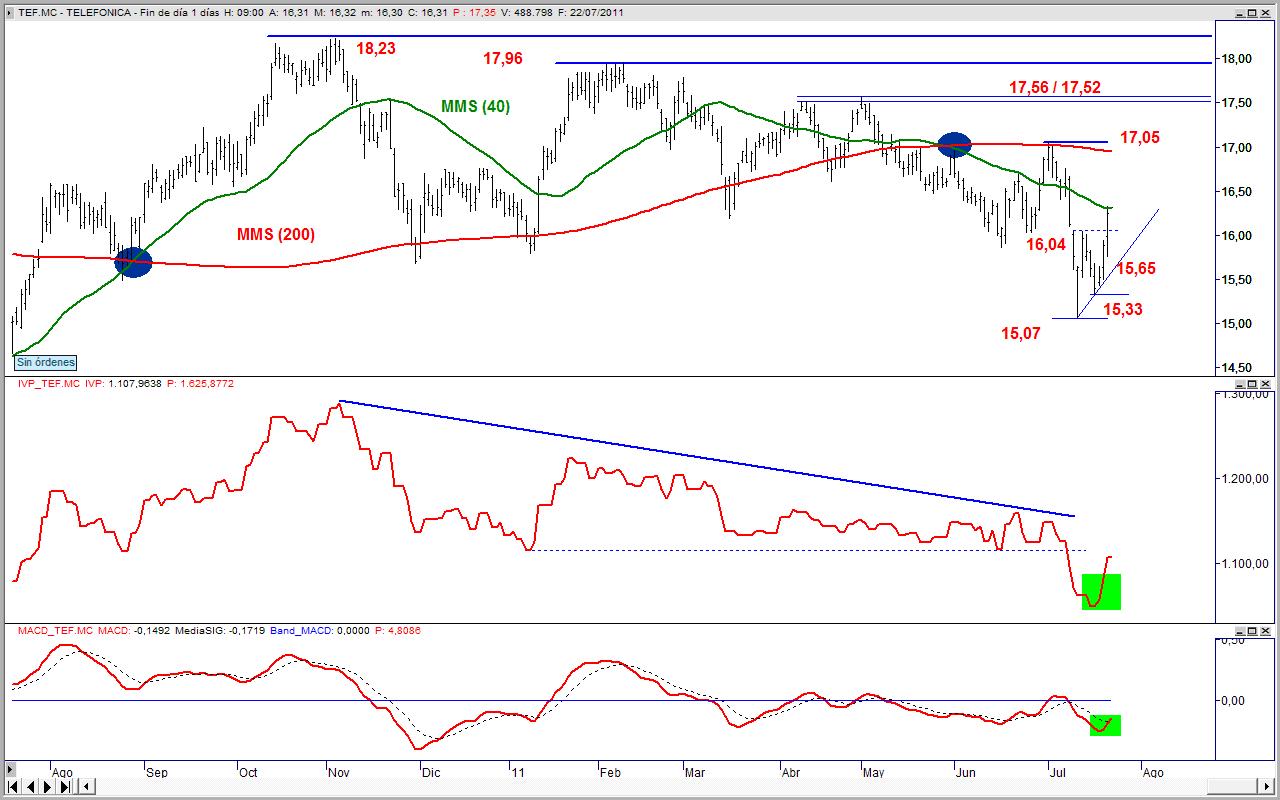Image resolution: width=1280 pixels, height=800 pixels.
Task: Click the MACD_TEF.MC panel header label
Action: [x=56, y=631]
